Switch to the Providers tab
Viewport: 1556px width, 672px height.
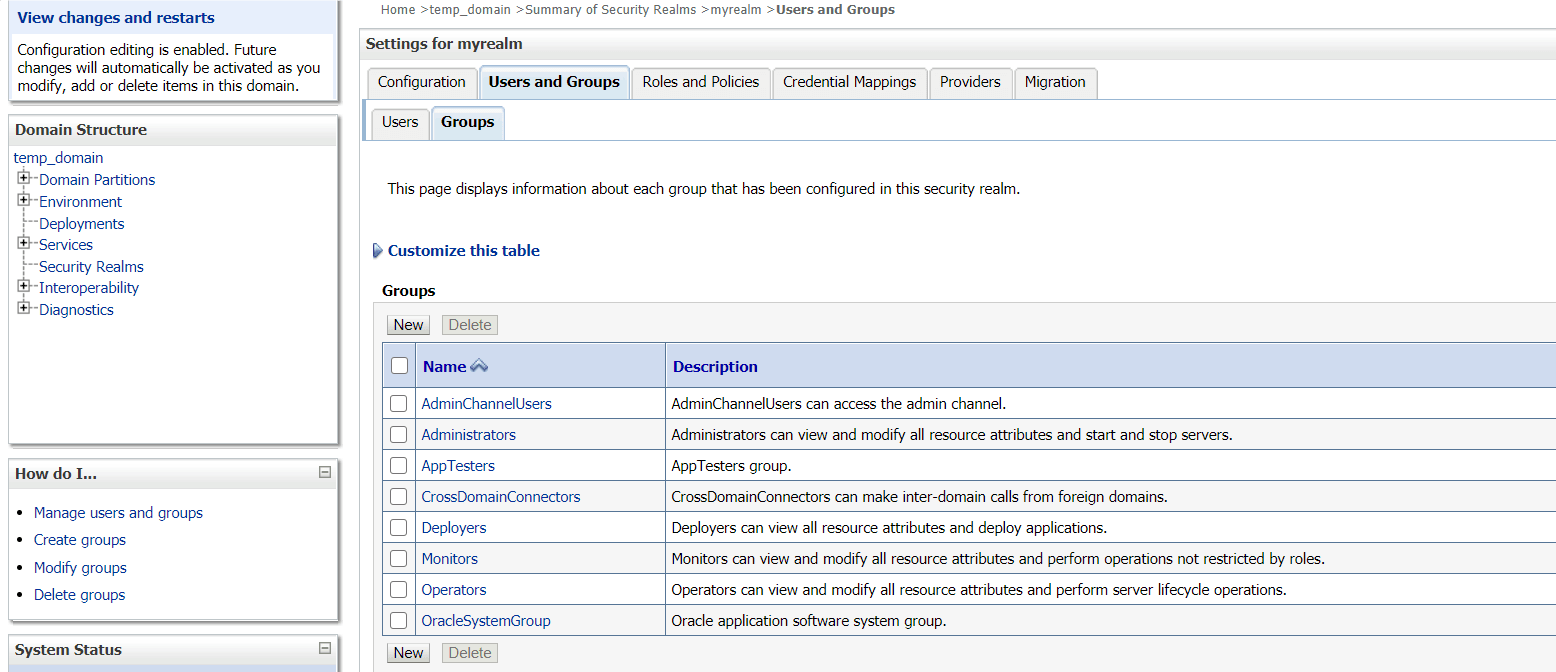click(x=970, y=82)
